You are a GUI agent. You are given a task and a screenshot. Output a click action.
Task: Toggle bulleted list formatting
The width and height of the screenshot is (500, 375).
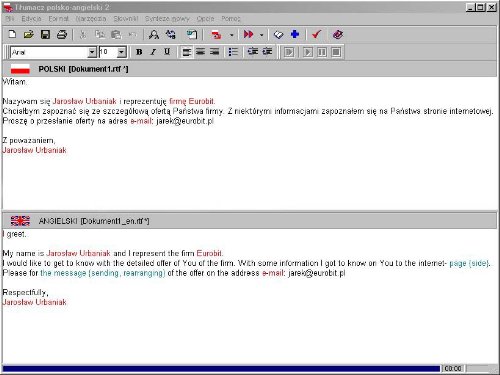click(x=233, y=52)
